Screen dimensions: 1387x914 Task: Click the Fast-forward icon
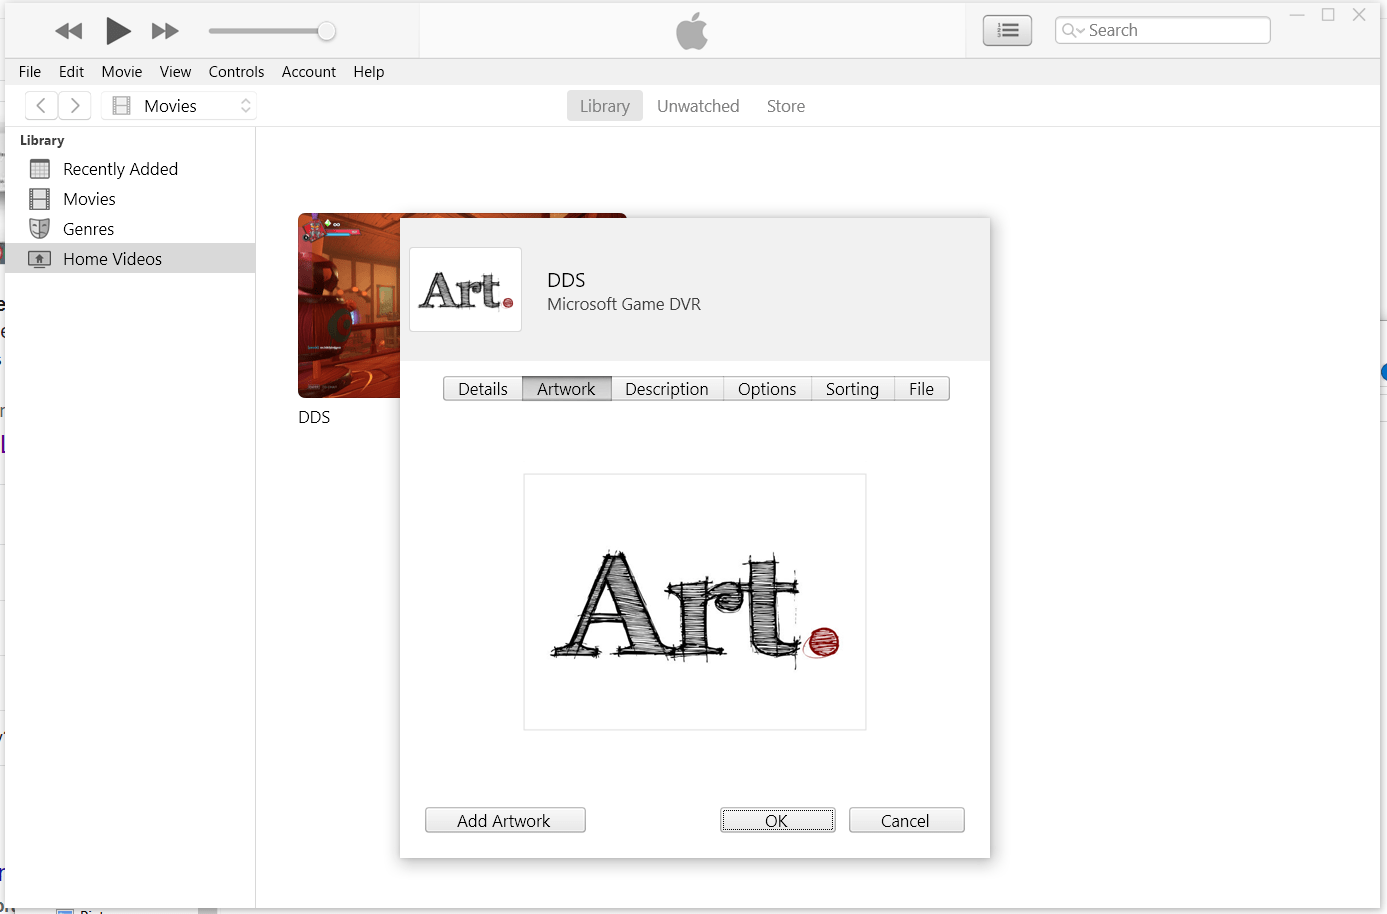coord(165,30)
